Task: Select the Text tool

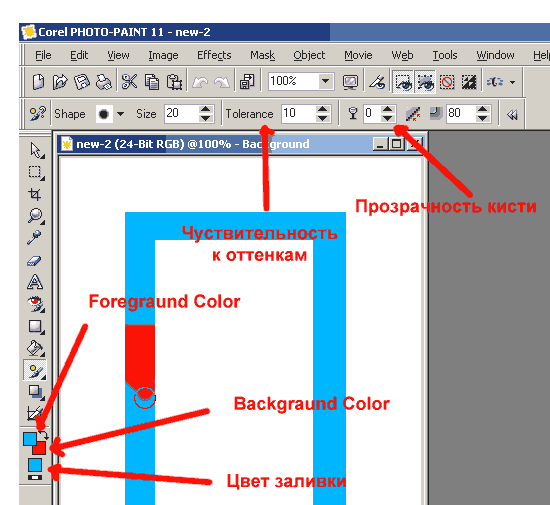Action: (35, 282)
